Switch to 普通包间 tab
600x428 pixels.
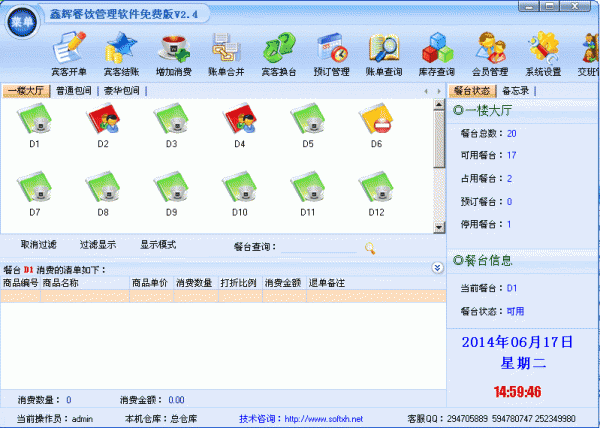point(73,91)
